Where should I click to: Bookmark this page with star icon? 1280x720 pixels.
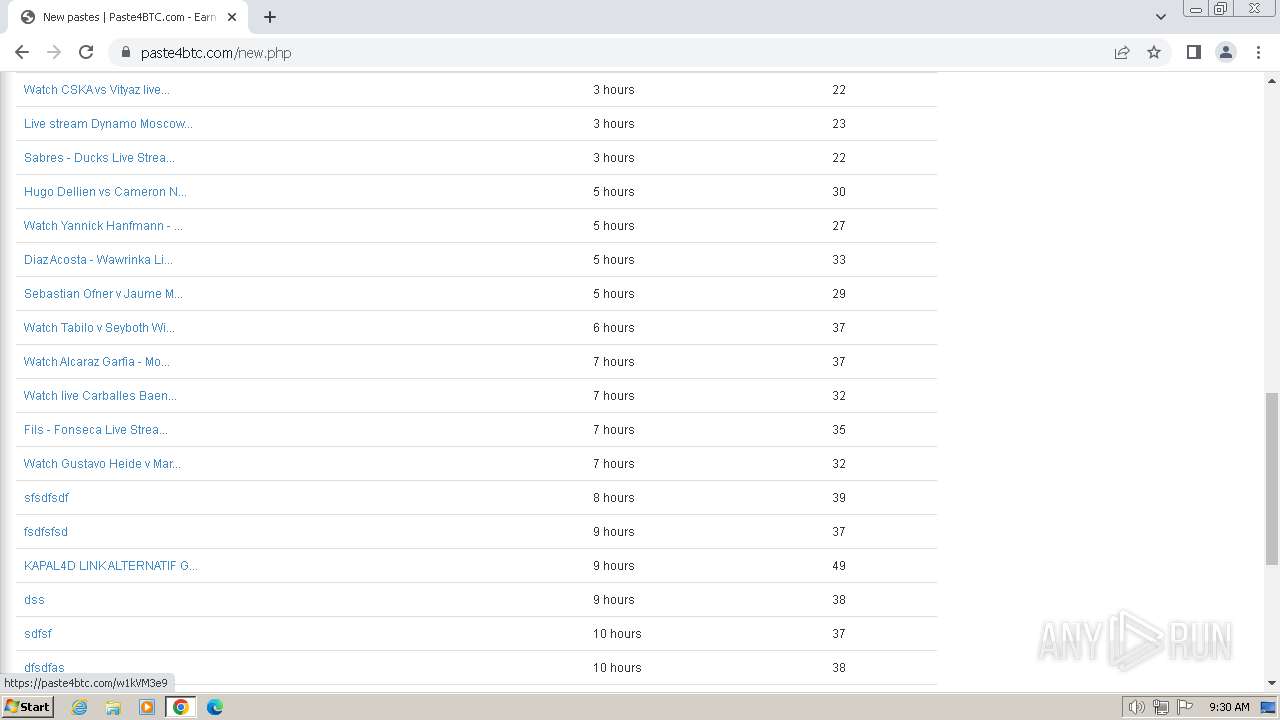[x=1154, y=52]
